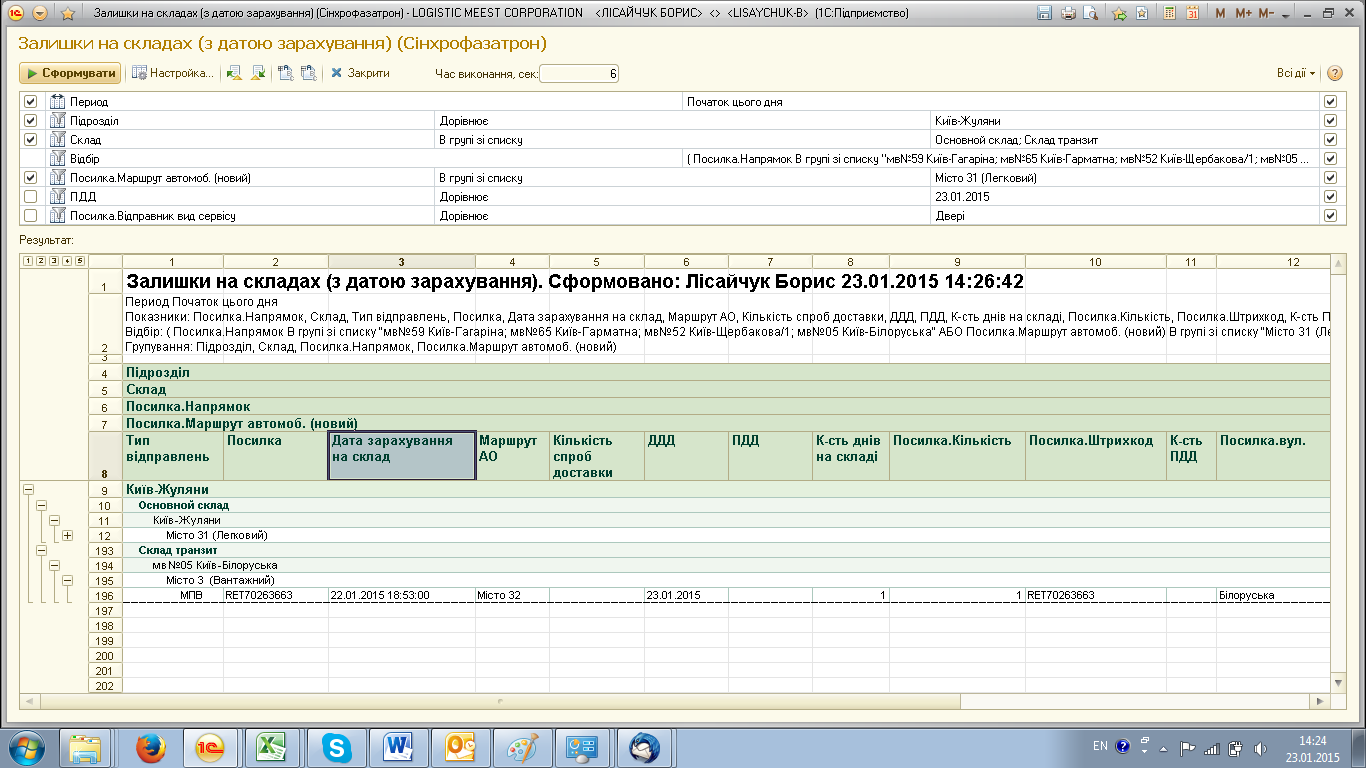Screen dimensions: 1366x768
Task: Open the small dropdown arrow after M-
Action: click(x=1285, y=14)
